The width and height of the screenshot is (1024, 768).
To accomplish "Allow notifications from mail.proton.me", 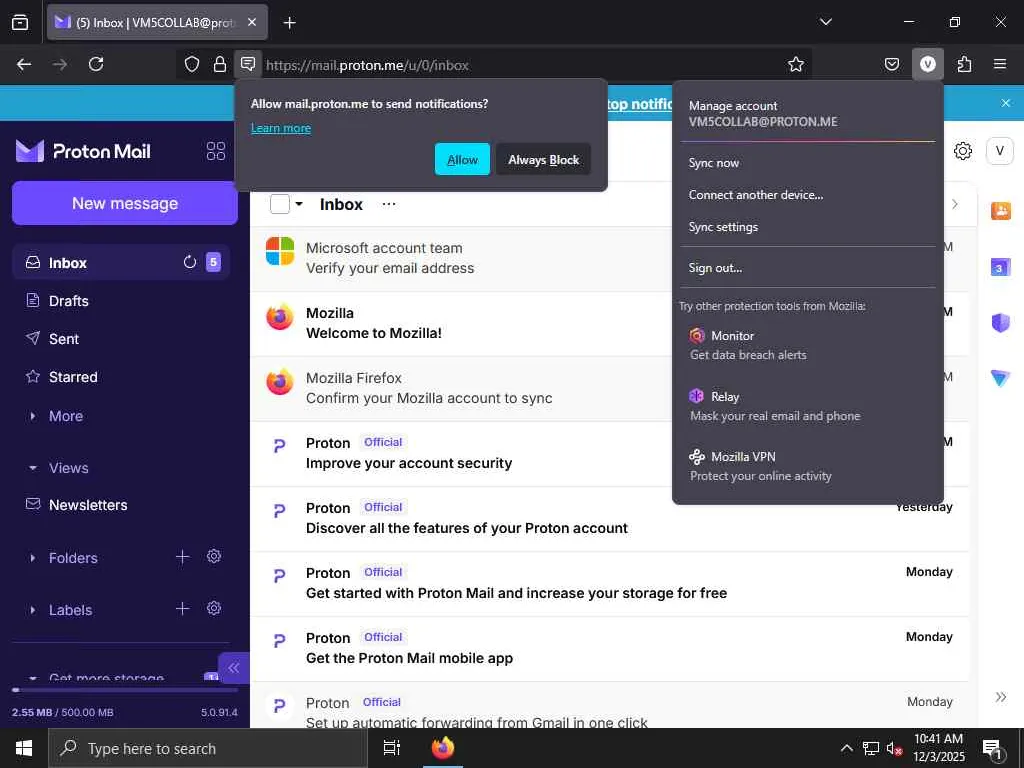I will 462,159.
